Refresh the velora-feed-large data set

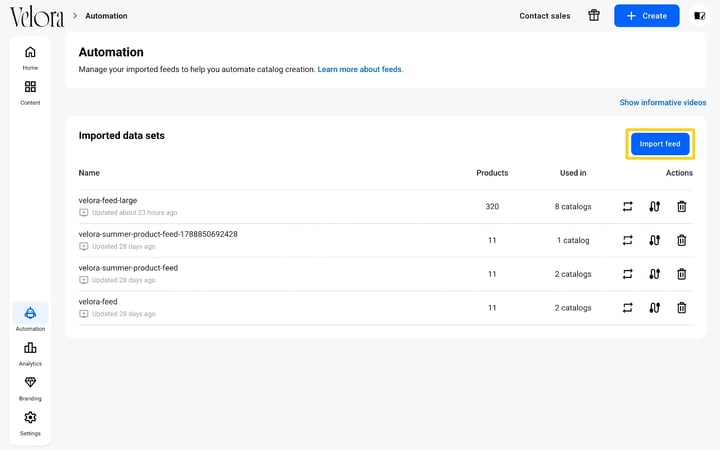click(627, 207)
